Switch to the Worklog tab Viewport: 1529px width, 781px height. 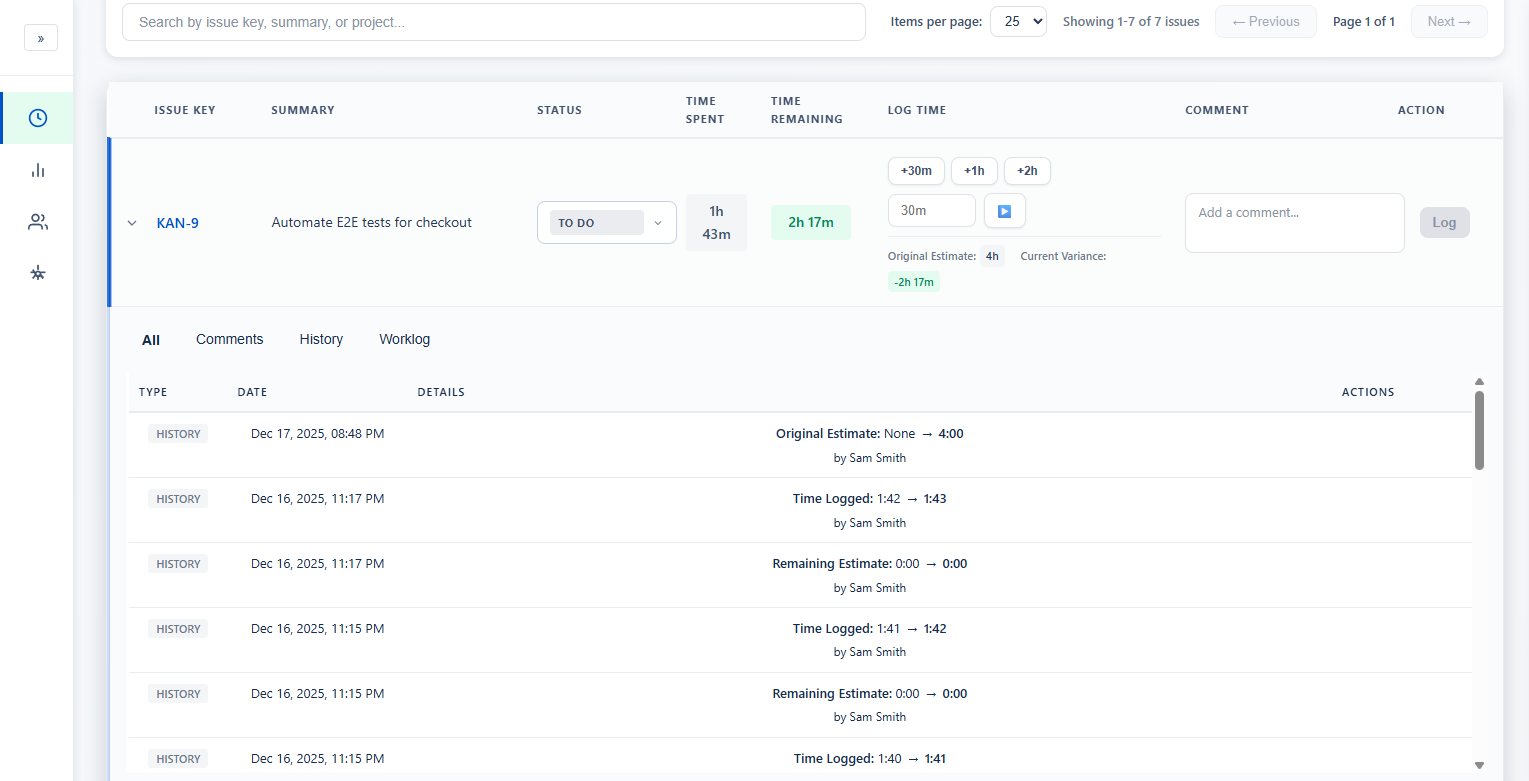(404, 339)
